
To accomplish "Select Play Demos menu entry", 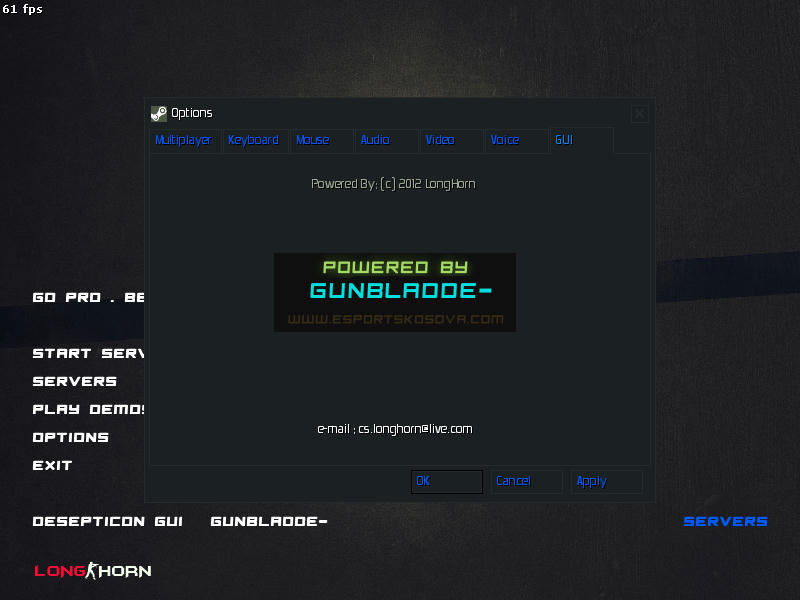I will tap(88, 410).
